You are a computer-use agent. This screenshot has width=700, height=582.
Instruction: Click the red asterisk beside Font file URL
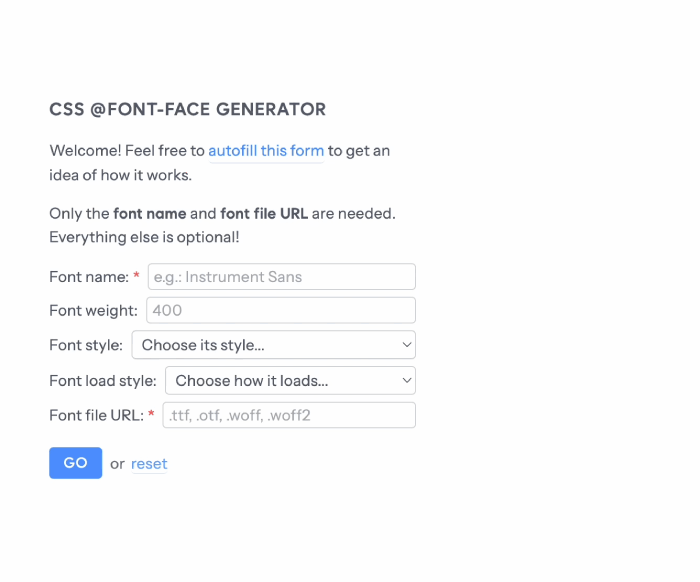[x=151, y=414]
